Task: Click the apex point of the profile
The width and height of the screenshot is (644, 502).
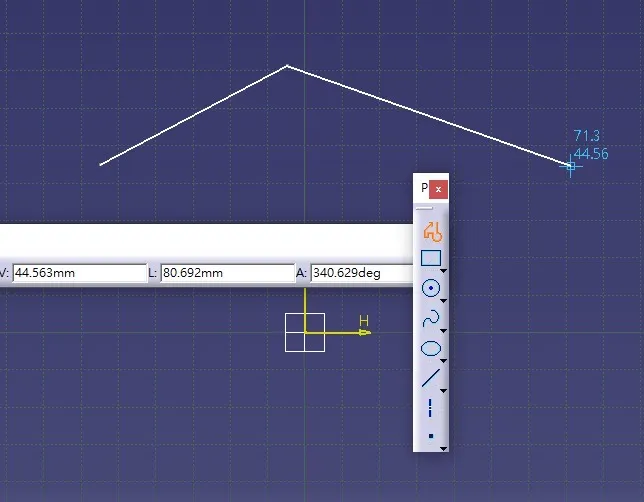Action: click(x=287, y=66)
